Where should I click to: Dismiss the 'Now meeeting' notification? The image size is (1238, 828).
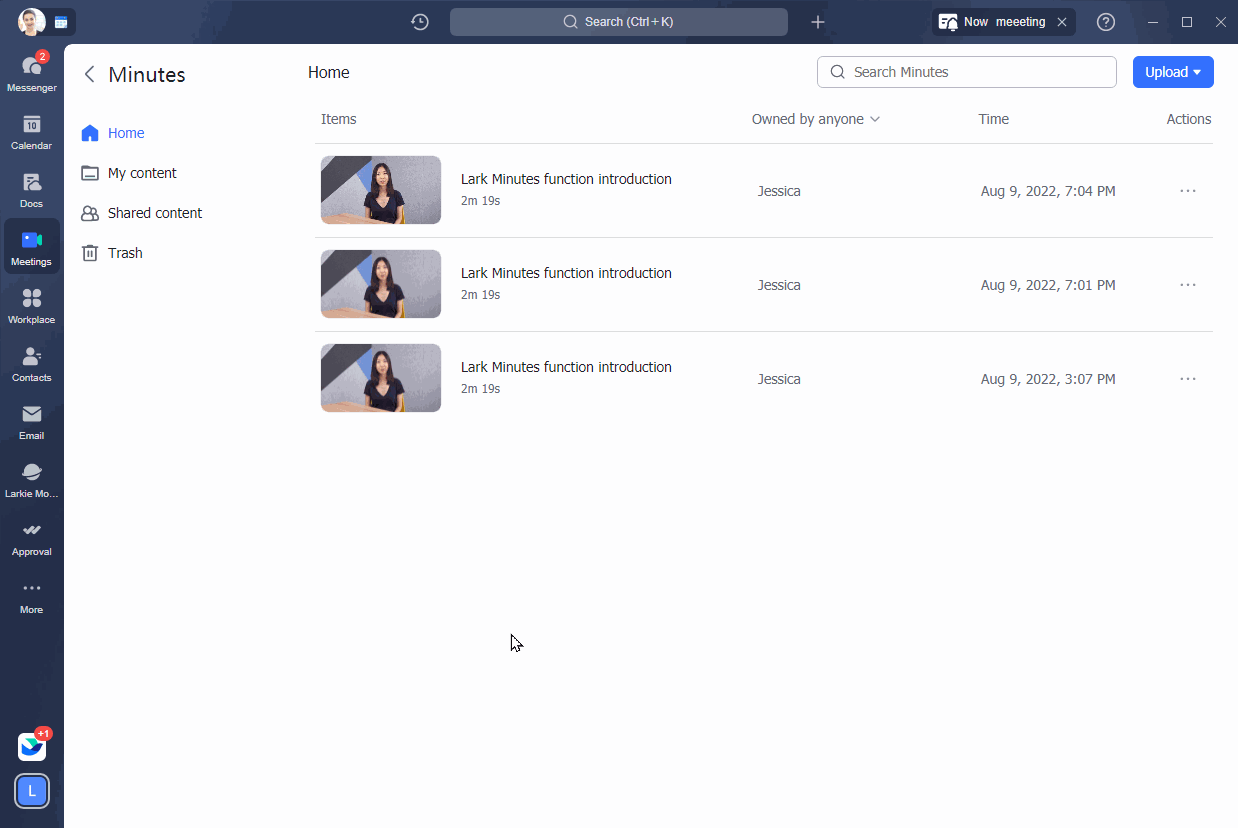[1062, 22]
